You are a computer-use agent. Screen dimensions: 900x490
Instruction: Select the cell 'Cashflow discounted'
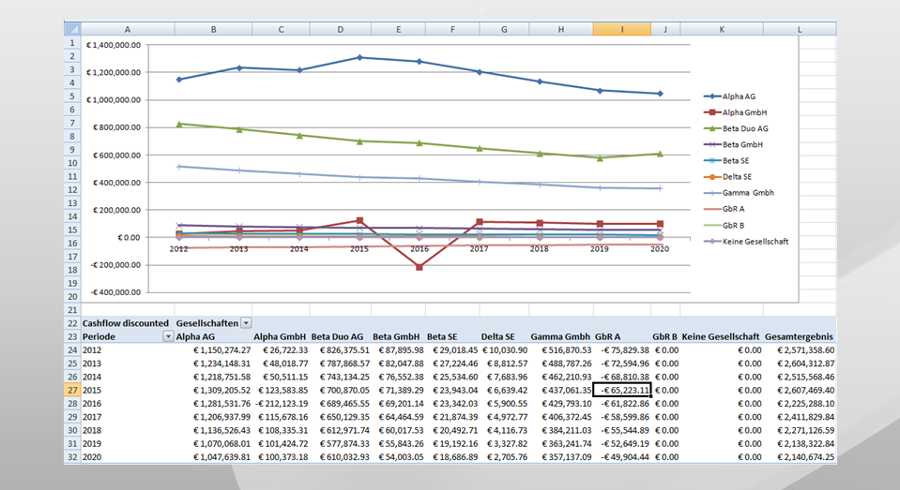(x=127, y=323)
